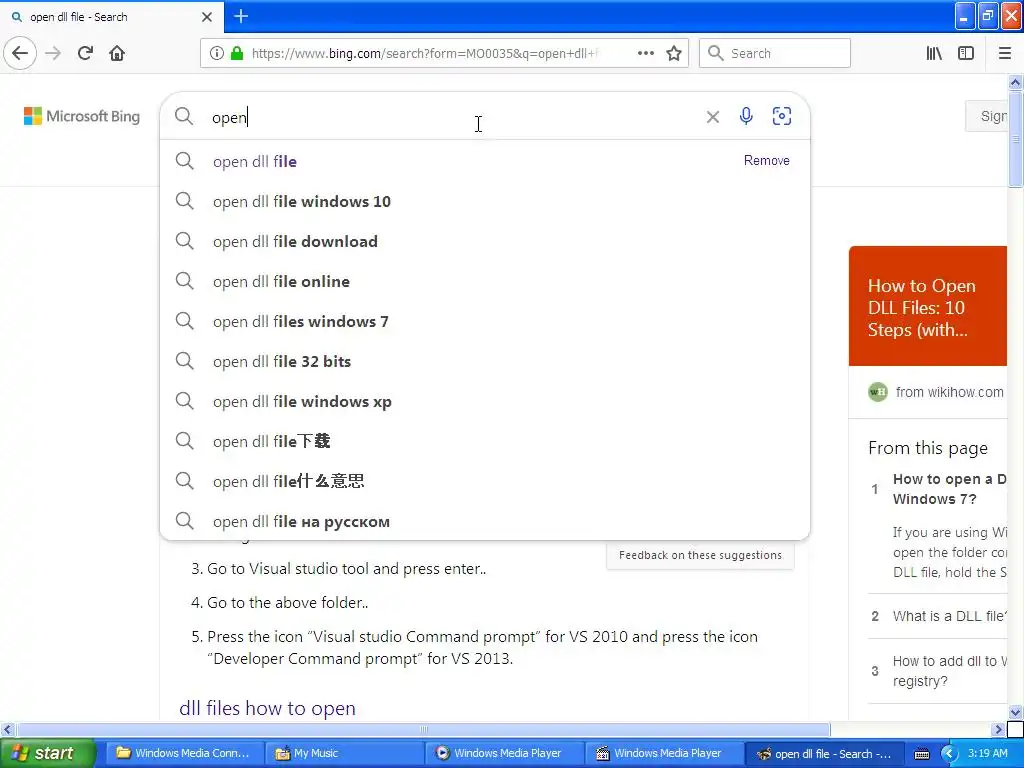Open 'How to Open DLL Files' orange card
The width and height of the screenshot is (1024, 768).
[927, 306]
